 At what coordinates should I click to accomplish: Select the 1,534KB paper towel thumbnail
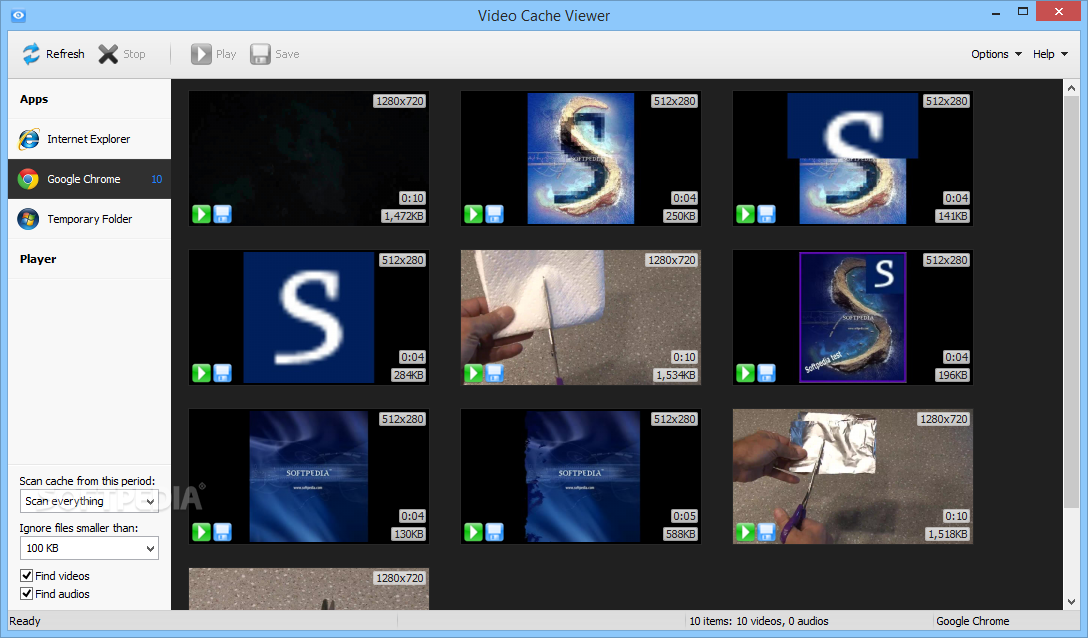coord(581,317)
